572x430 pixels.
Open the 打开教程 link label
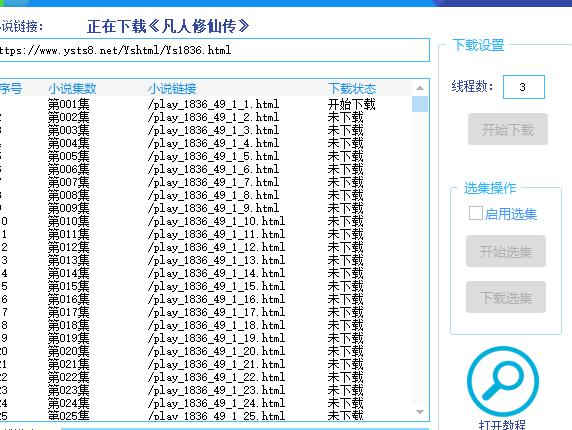click(x=502, y=425)
